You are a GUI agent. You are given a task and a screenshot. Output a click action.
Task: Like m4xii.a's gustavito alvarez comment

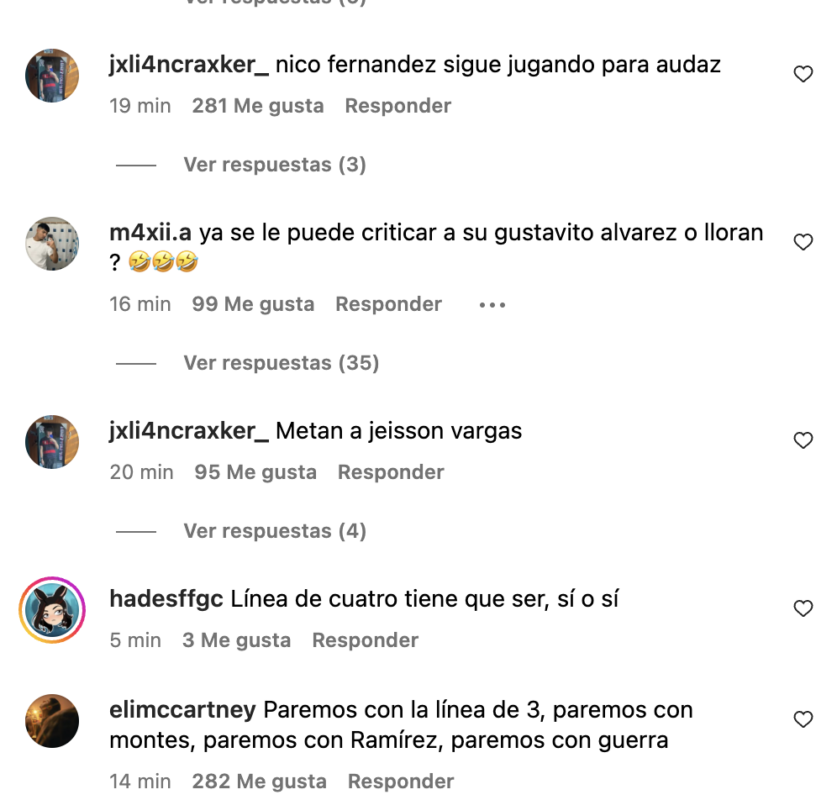tap(803, 242)
